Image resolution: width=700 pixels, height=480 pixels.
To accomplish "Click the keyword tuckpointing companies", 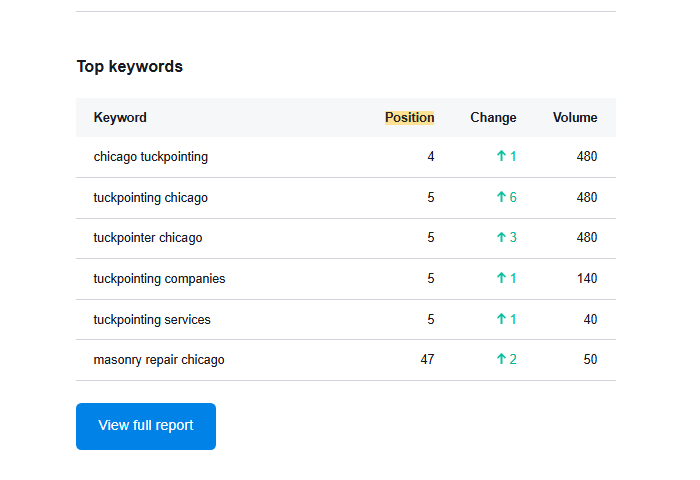I will (159, 279).
